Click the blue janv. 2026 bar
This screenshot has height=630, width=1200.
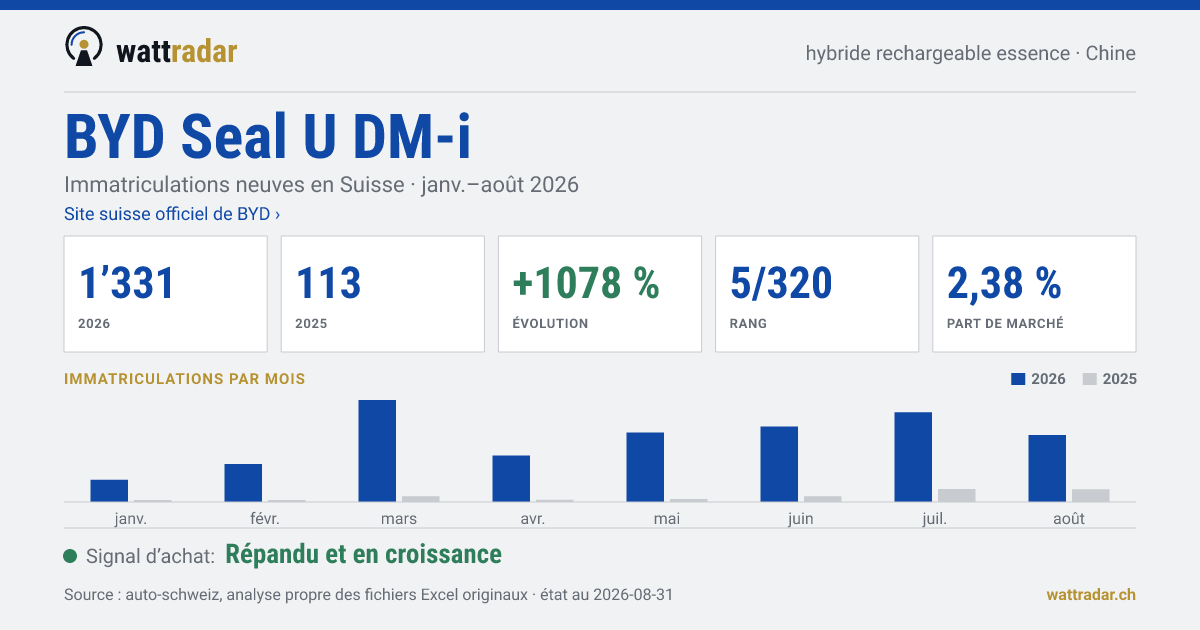coord(109,491)
